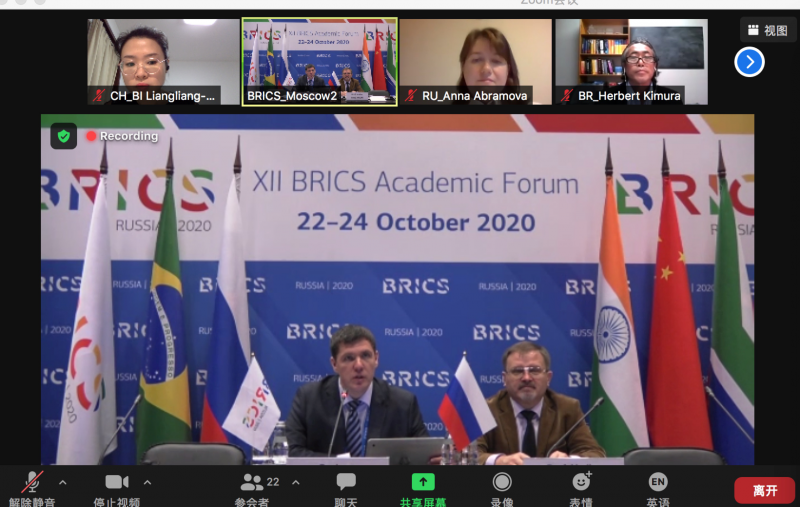This screenshot has height=507, width=800.
Task: Click muted mic icon on RU_Anna Abramova
Action: click(x=411, y=95)
